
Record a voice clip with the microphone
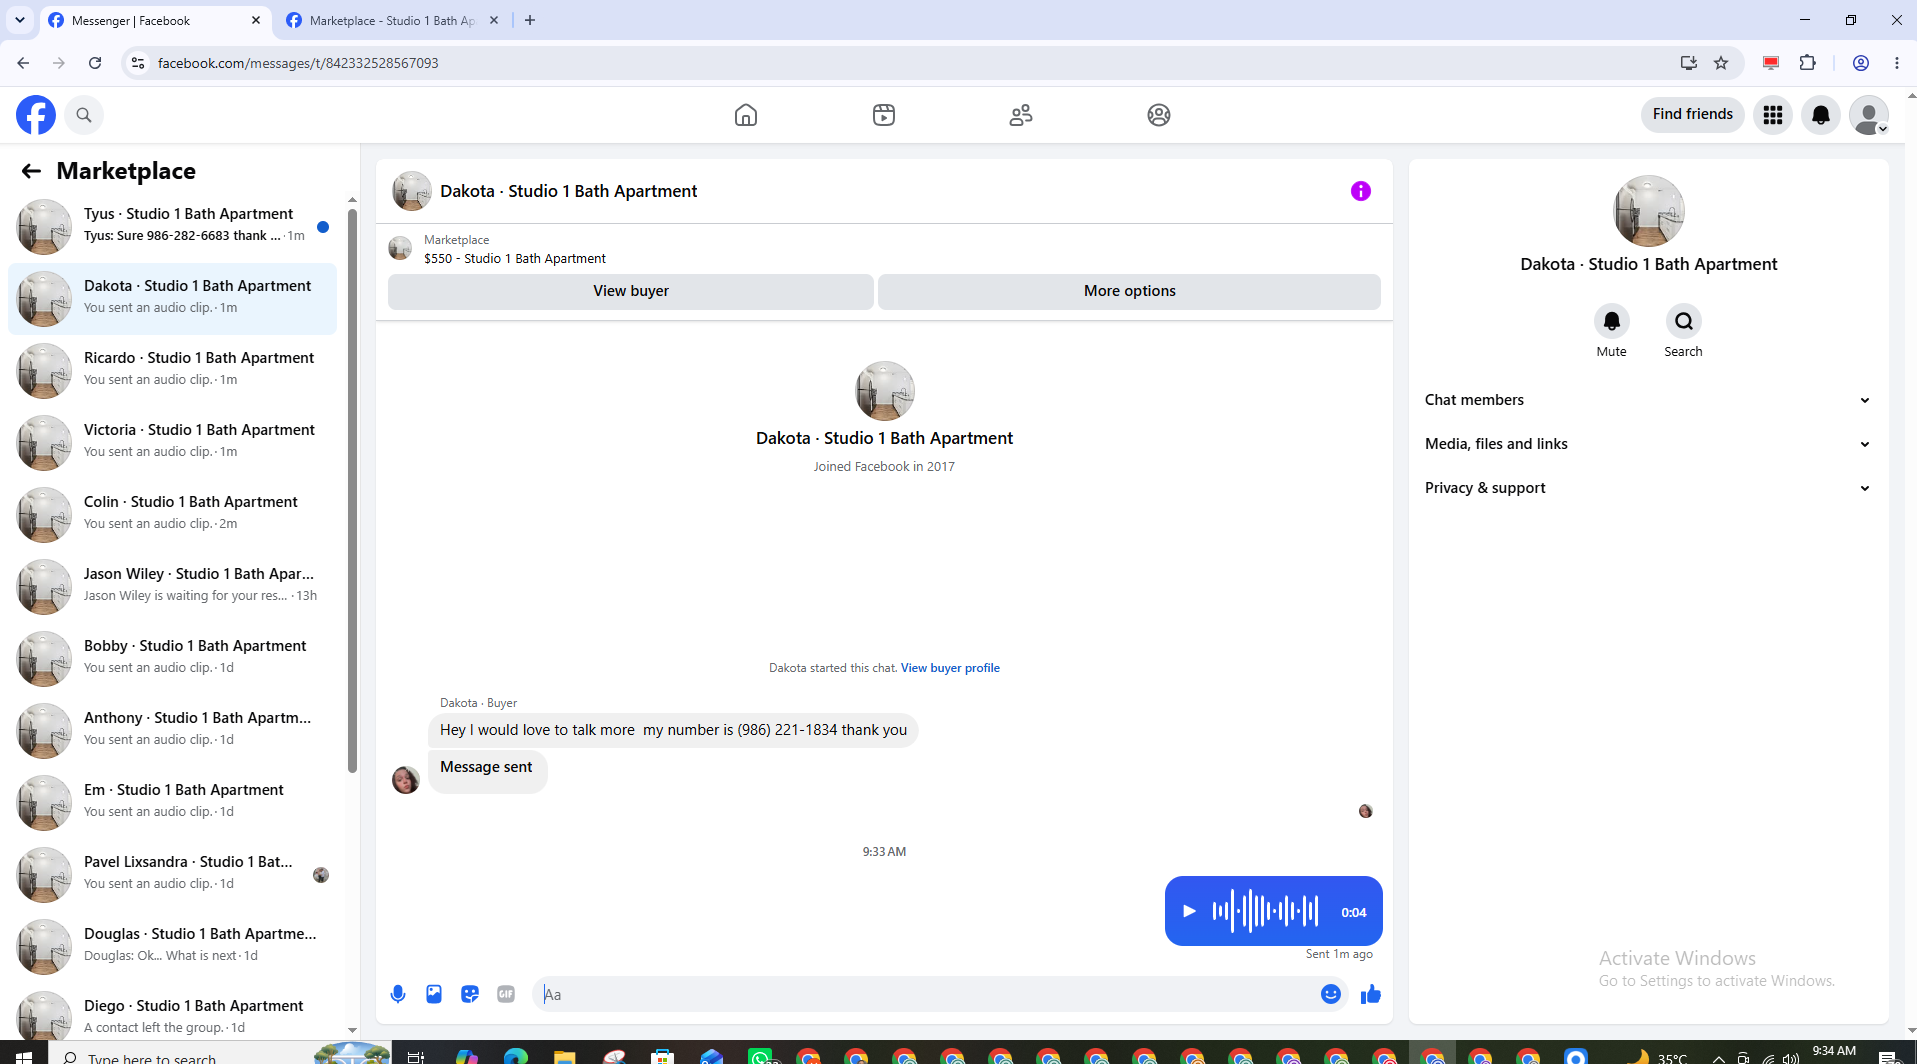click(398, 994)
